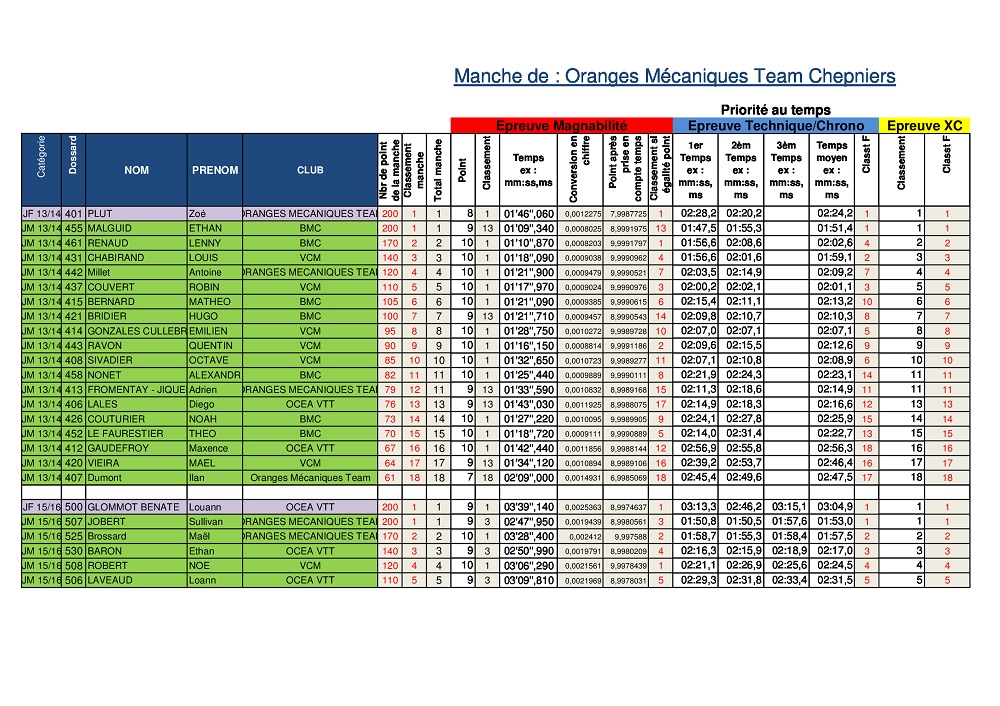1000x706 pixels.
Task: Select the name cell 'GONZALES CULLEBR'
Action: pyautogui.click(x=136, y=331)
